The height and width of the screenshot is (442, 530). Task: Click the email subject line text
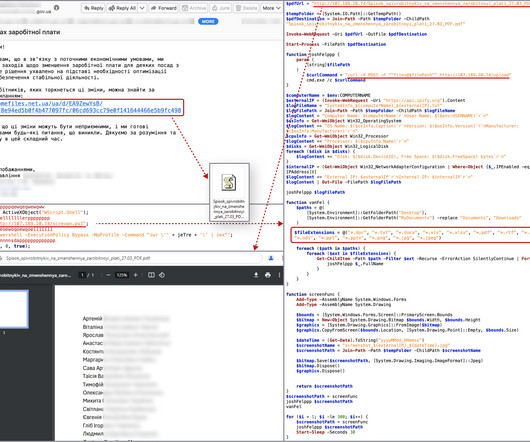30,32
